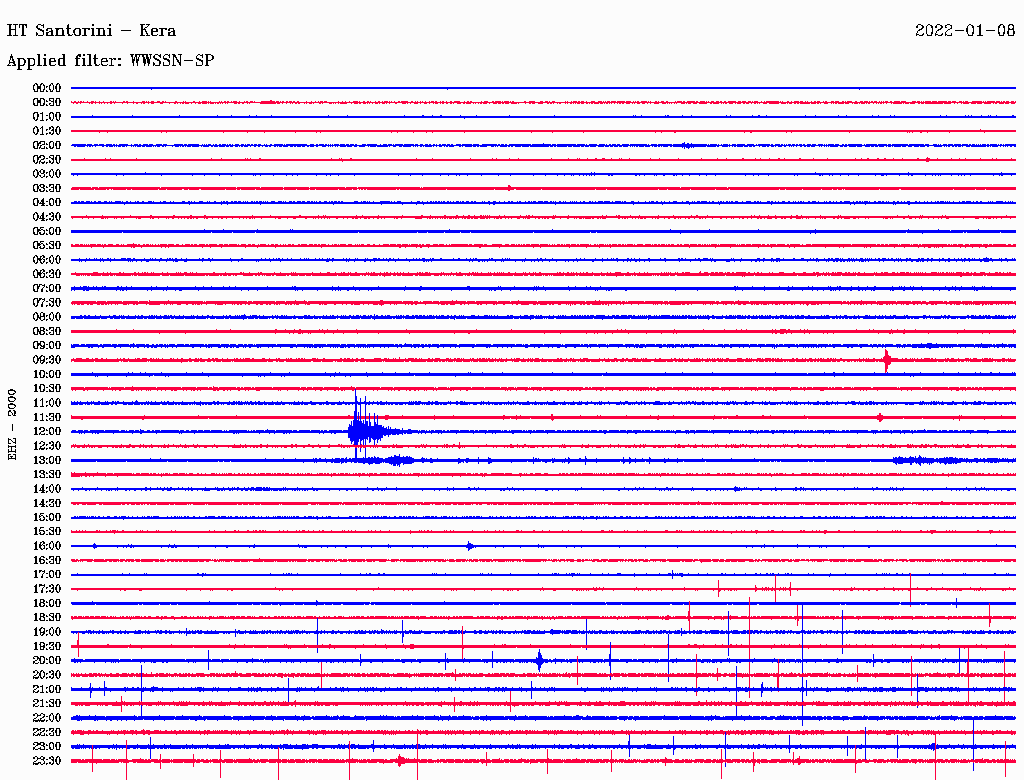Select the 02:00 time label

47,145
